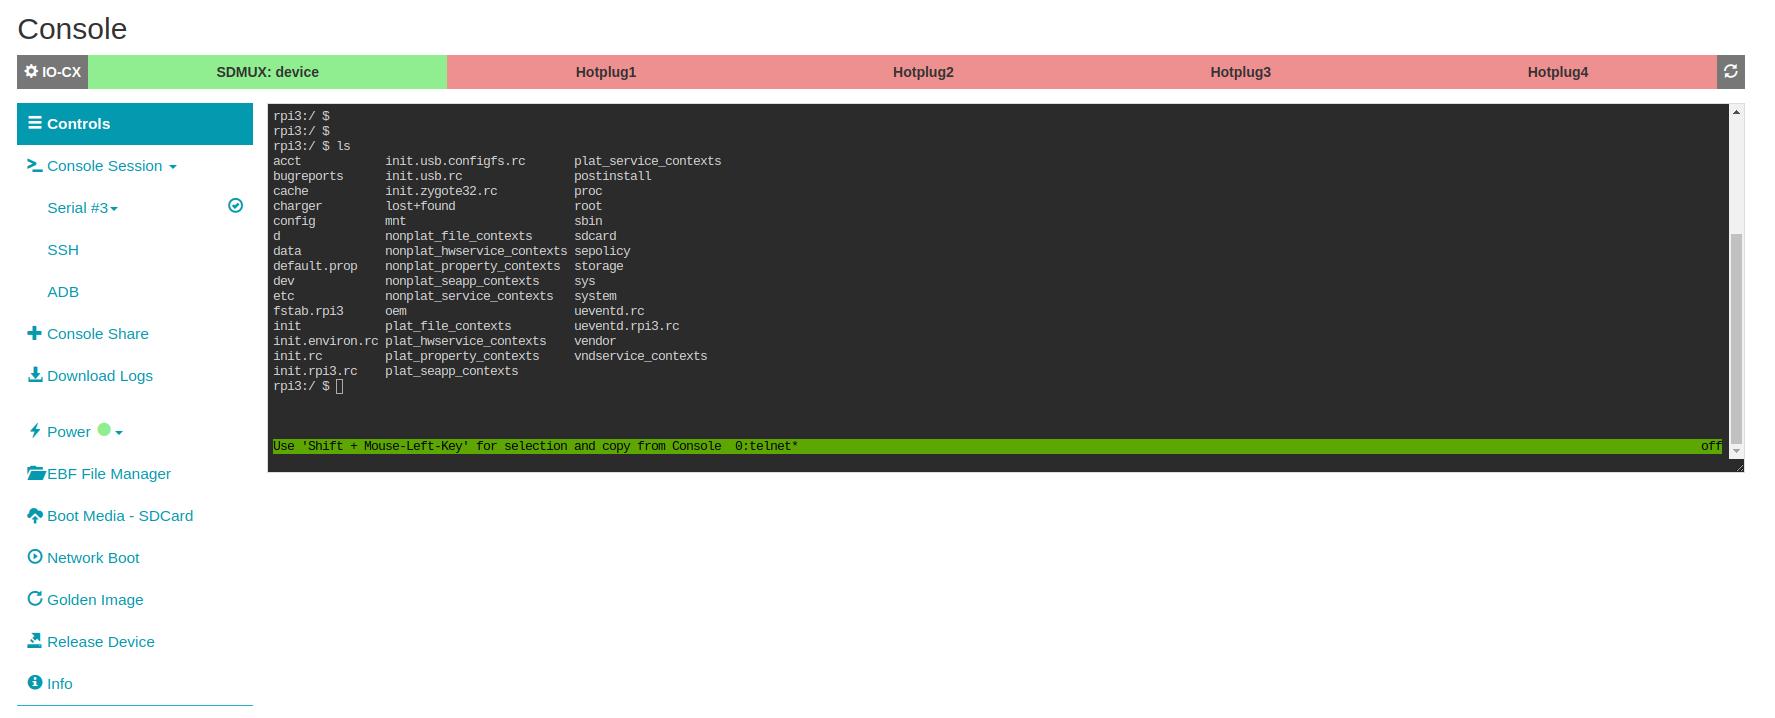Click the Controls hamburger menu icon

(x=35, y=123)
